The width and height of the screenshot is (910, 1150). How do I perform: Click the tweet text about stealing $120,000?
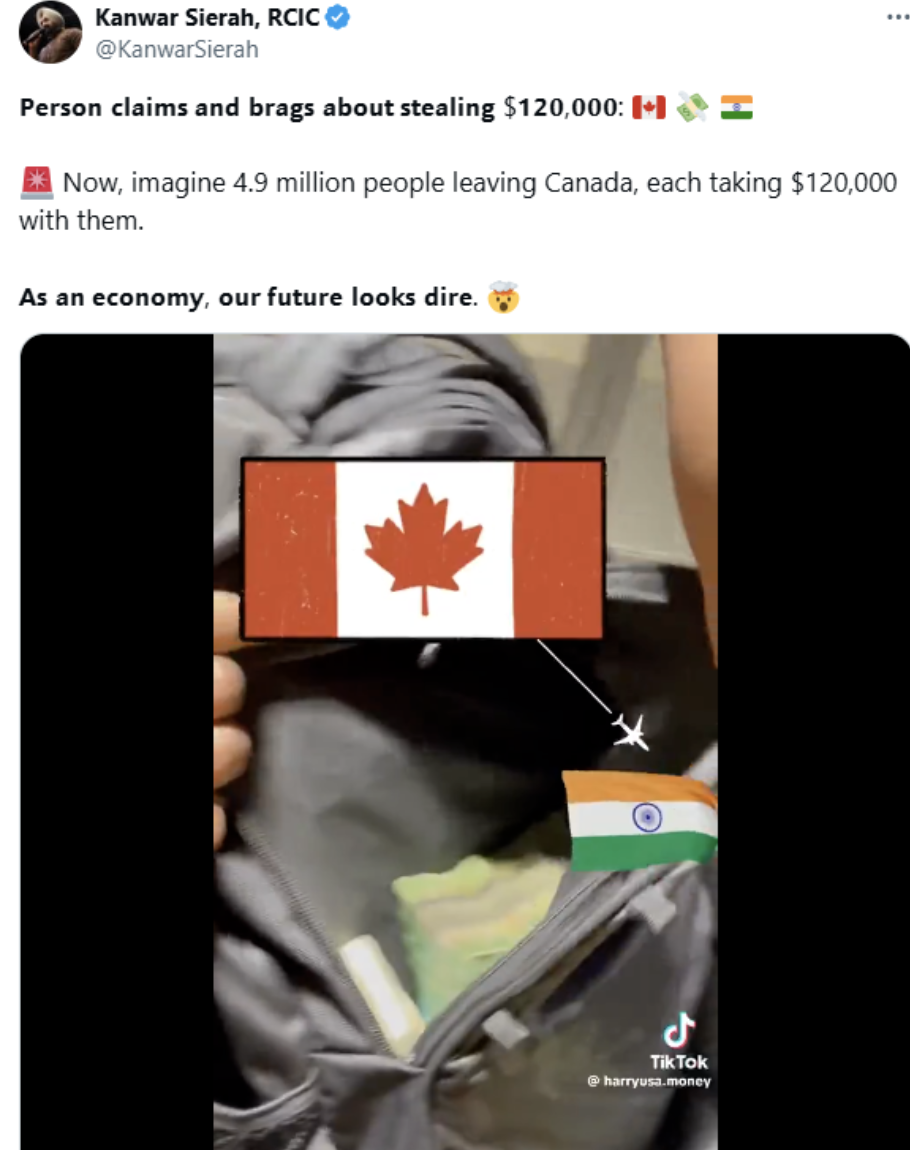(x=320, y=108)
